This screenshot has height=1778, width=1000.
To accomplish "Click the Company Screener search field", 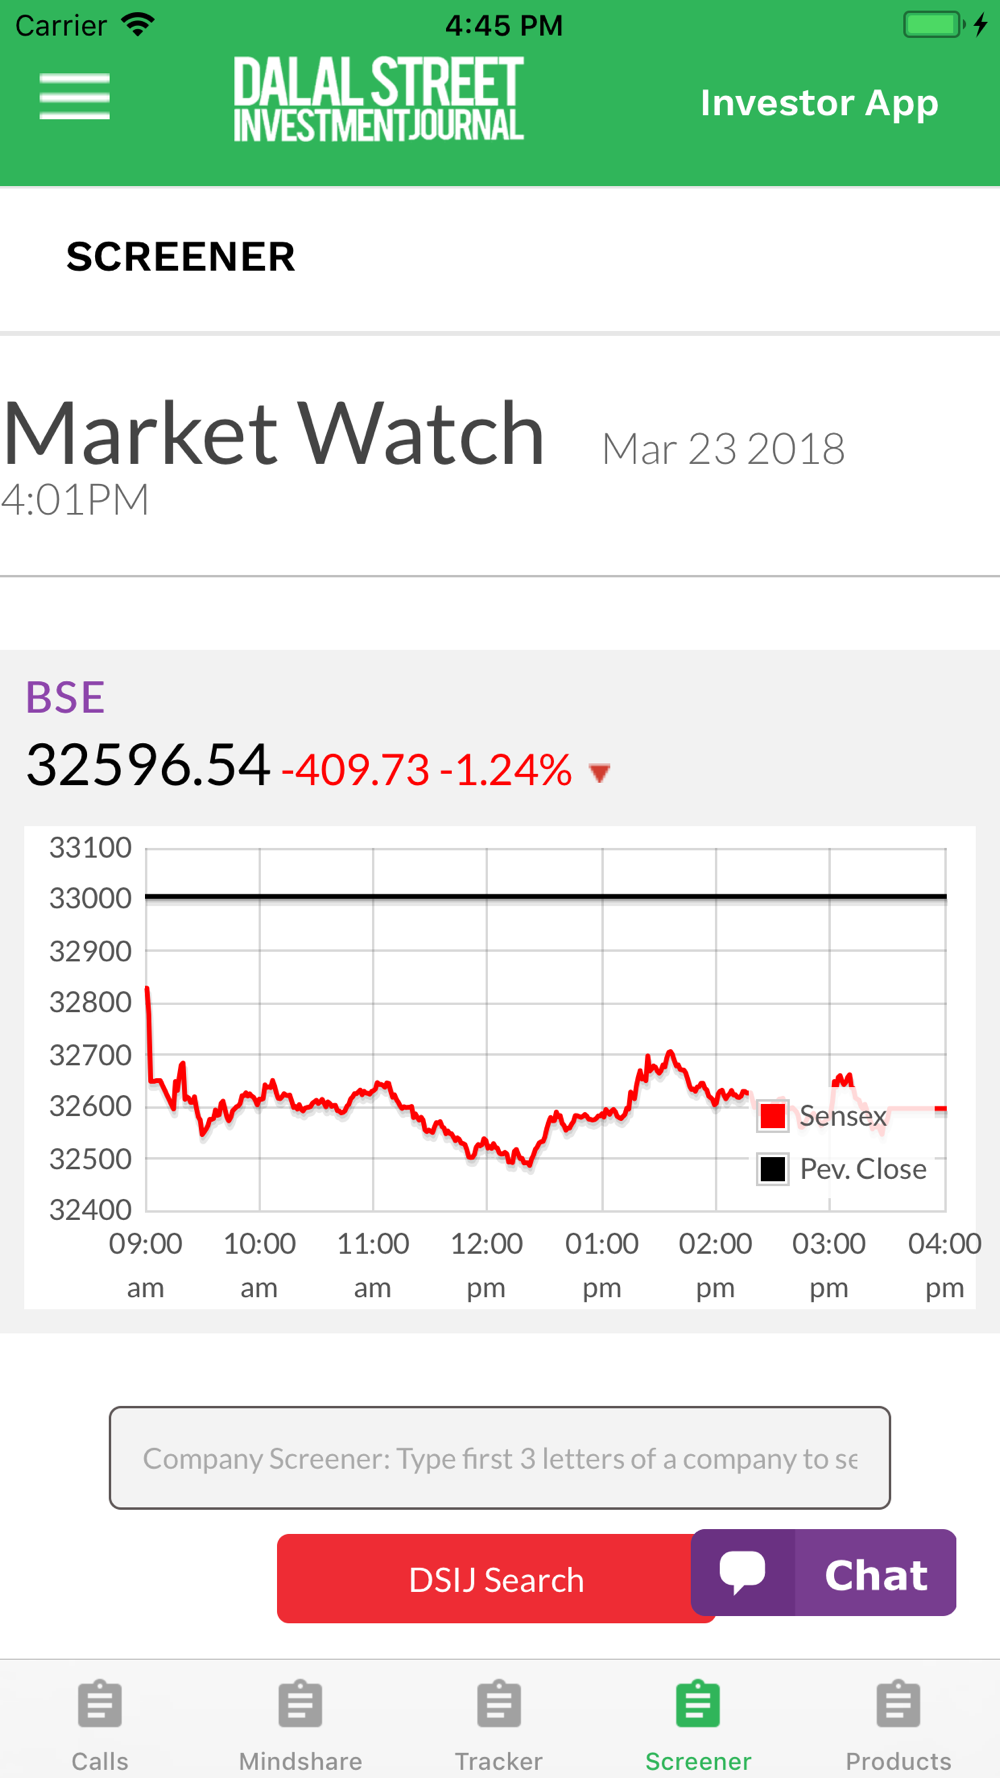I will coord(500,1458).
